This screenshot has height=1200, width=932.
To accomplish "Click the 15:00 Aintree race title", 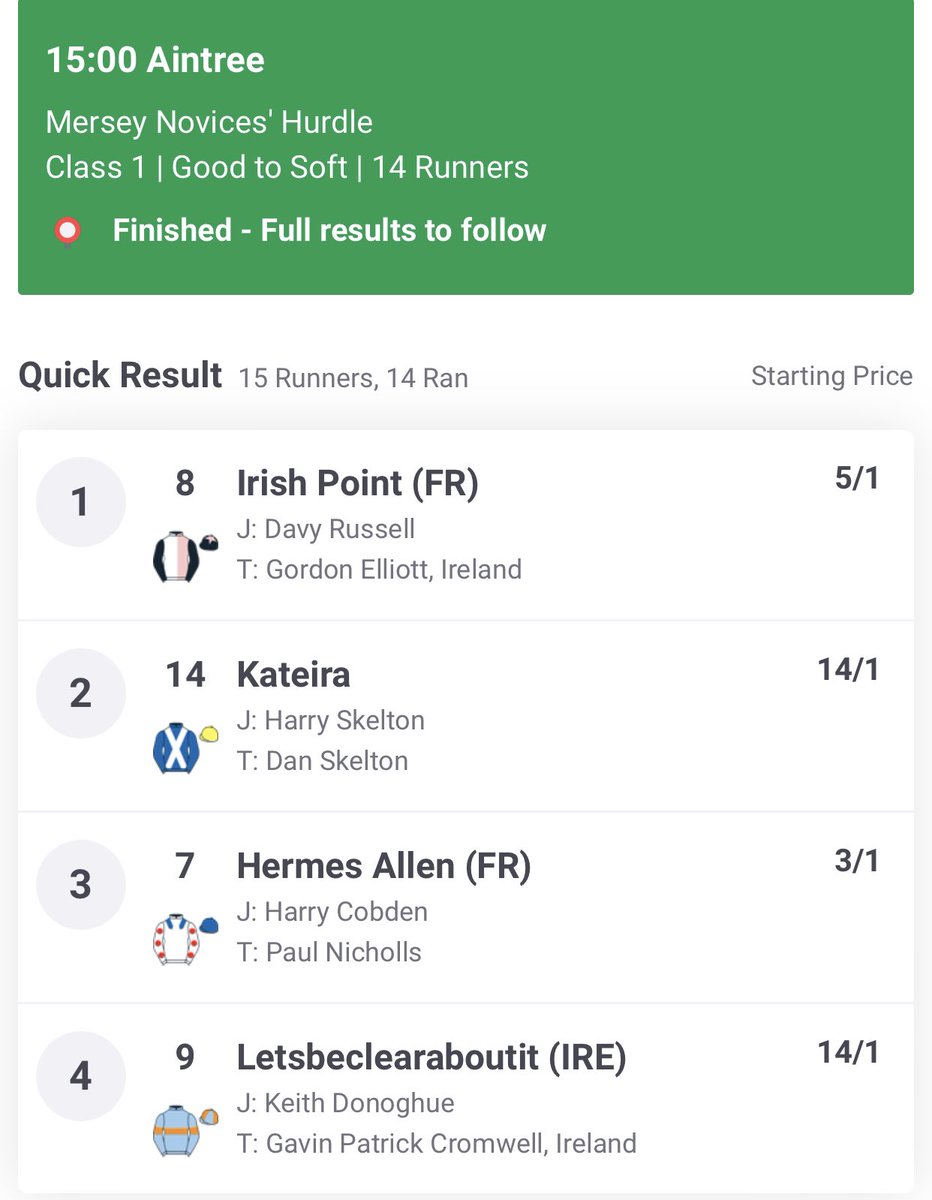I will (155, 60).
